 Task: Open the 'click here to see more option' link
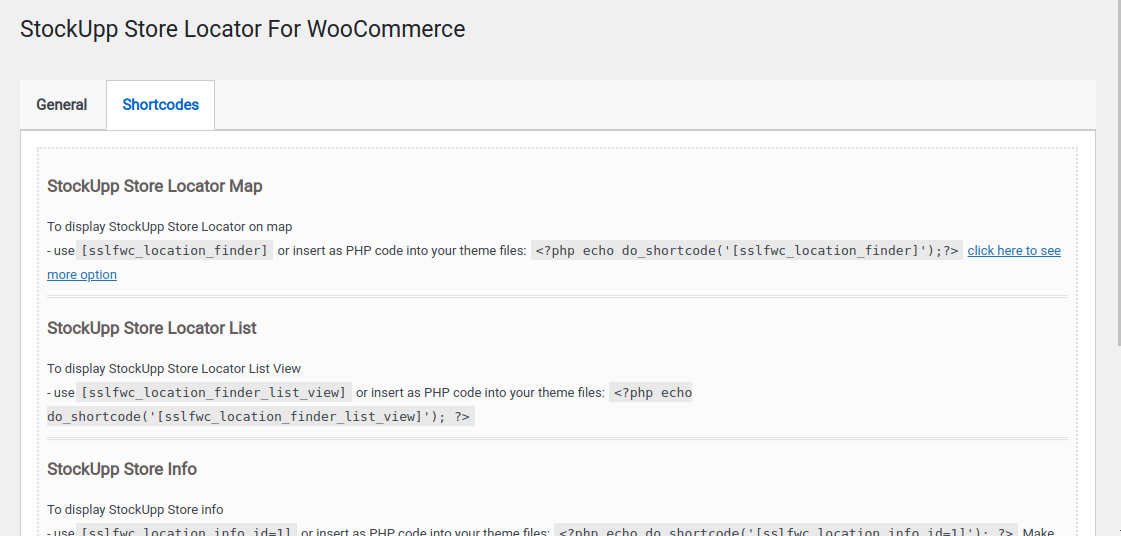[1013, 251]
